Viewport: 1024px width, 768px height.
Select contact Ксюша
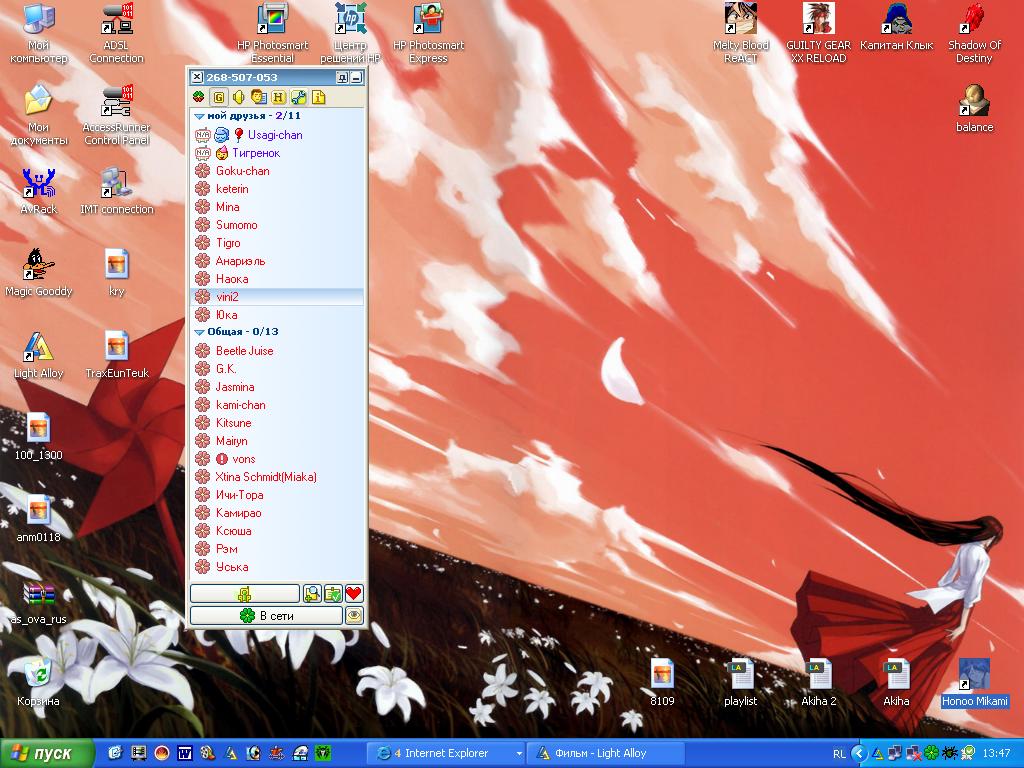tap(278, 531)
